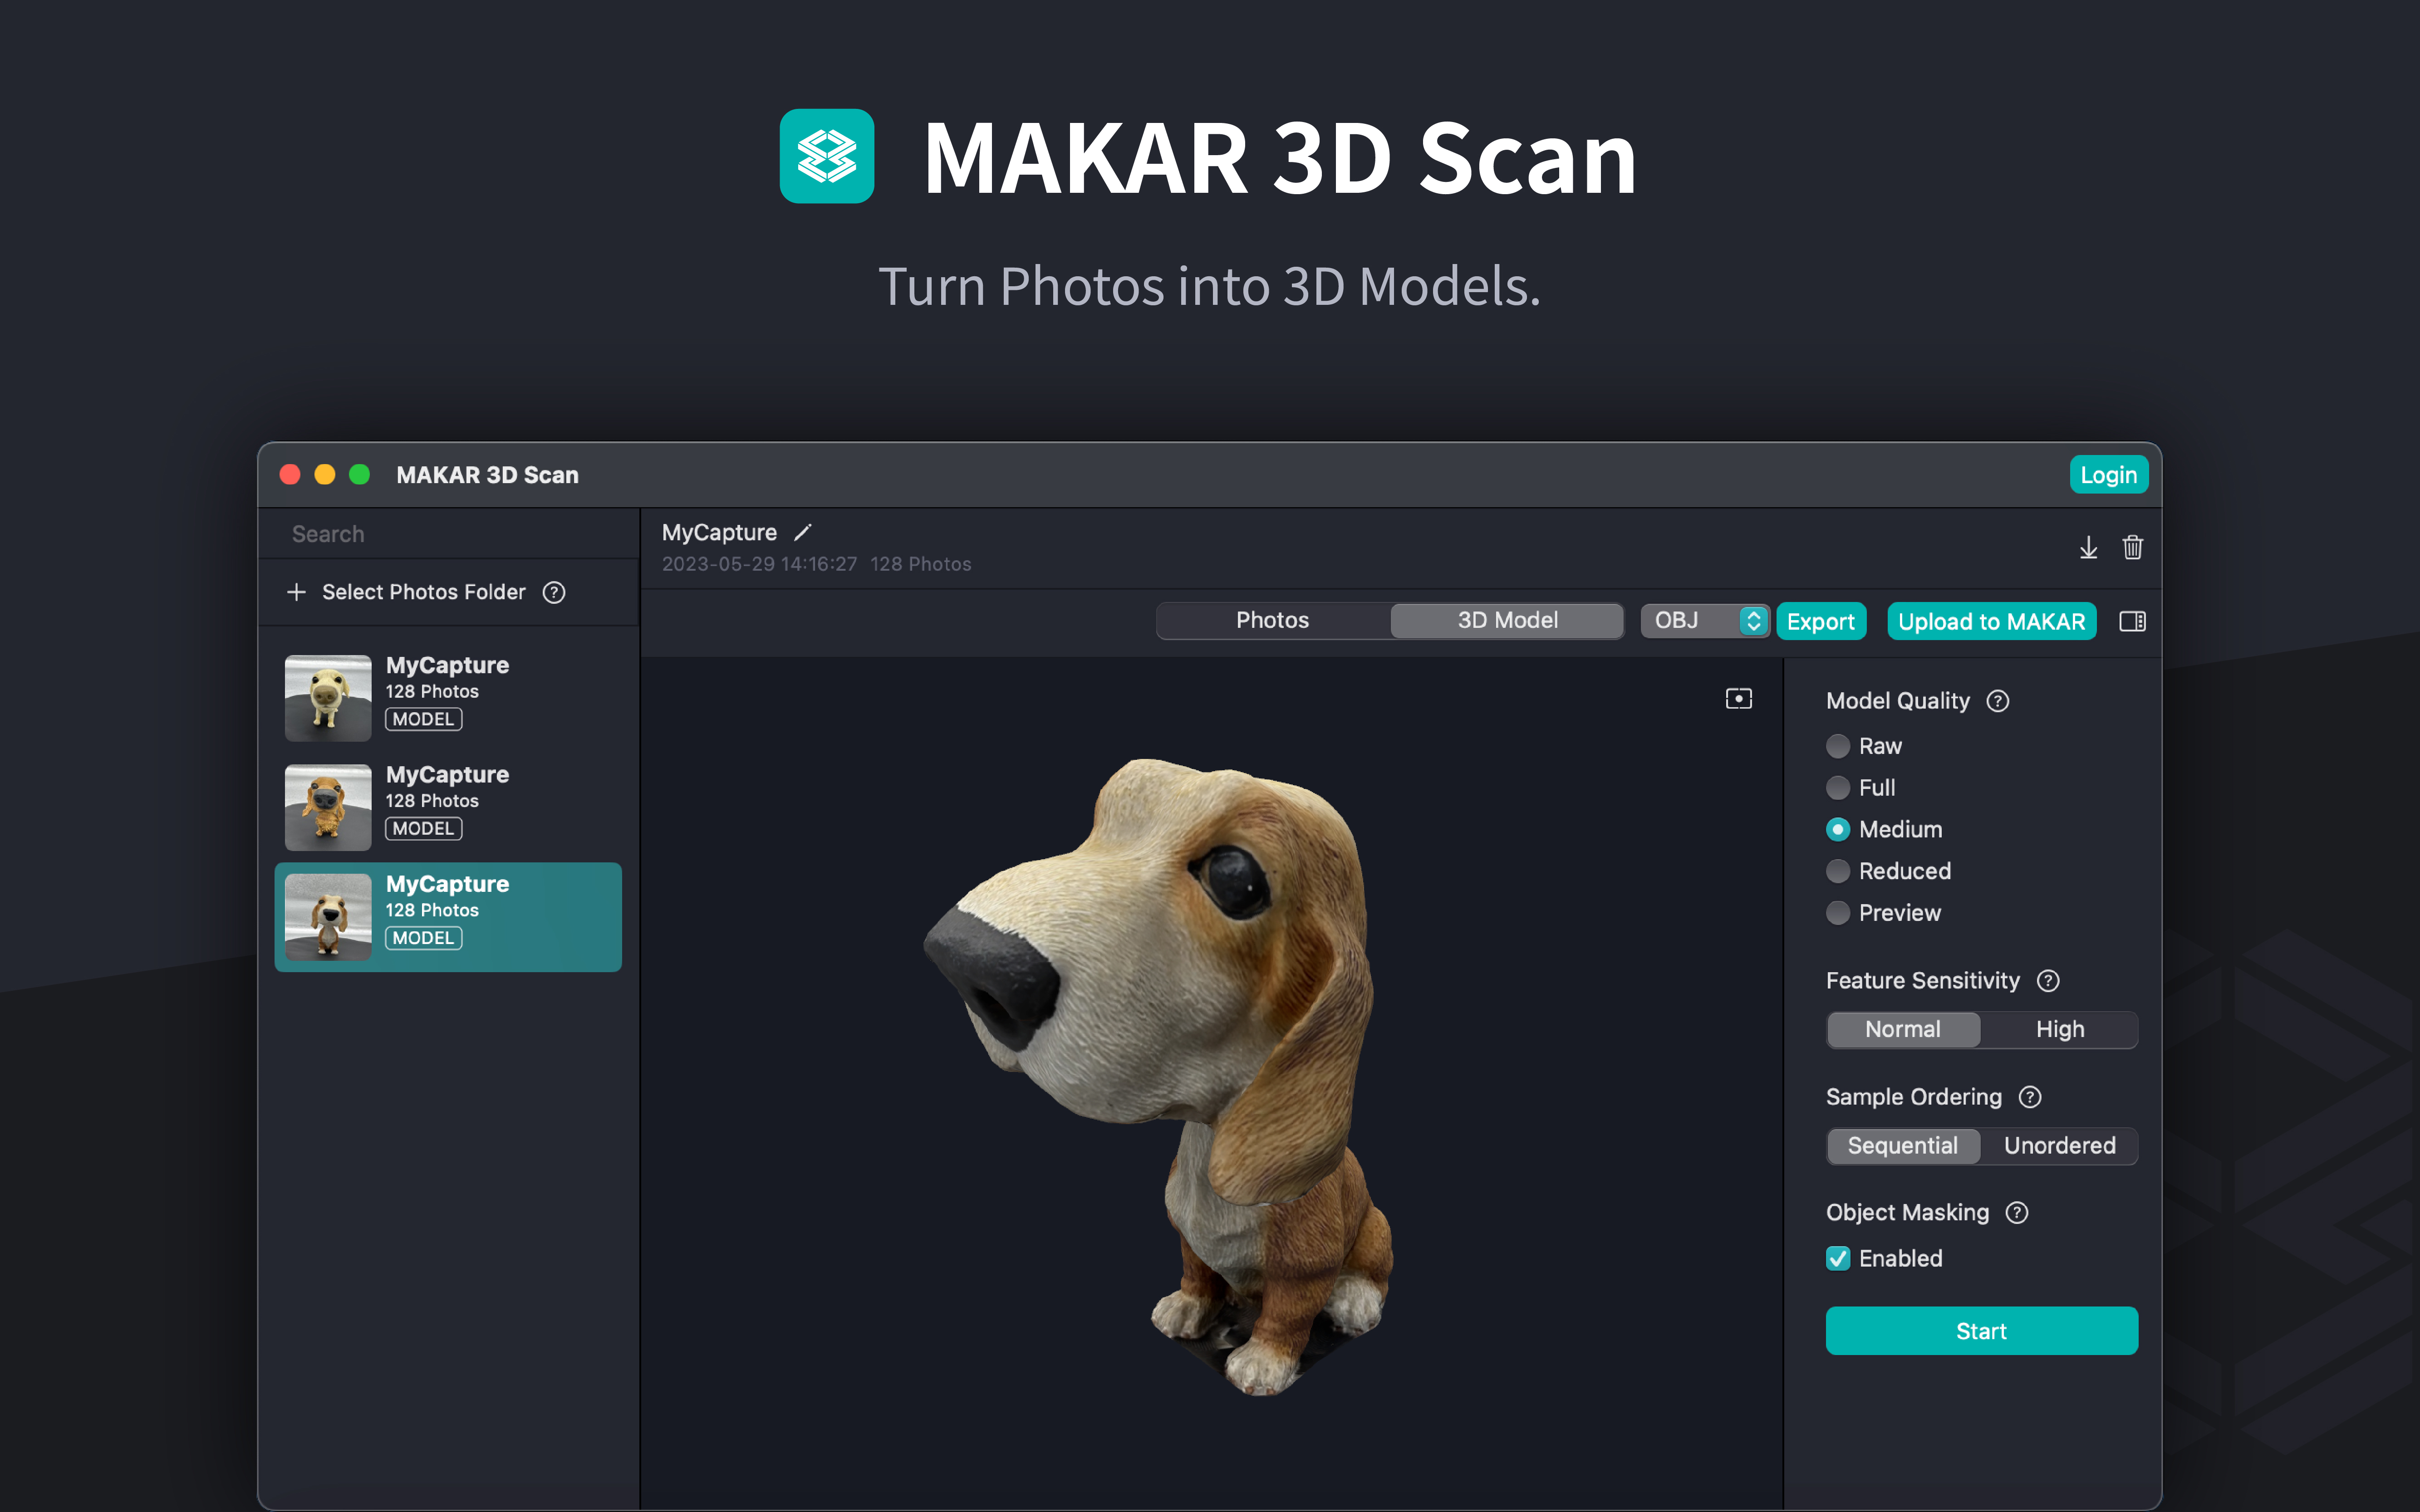Select the Reduced quality option
This screenshot has height=1512, width=2420.
click(1838, 871)
